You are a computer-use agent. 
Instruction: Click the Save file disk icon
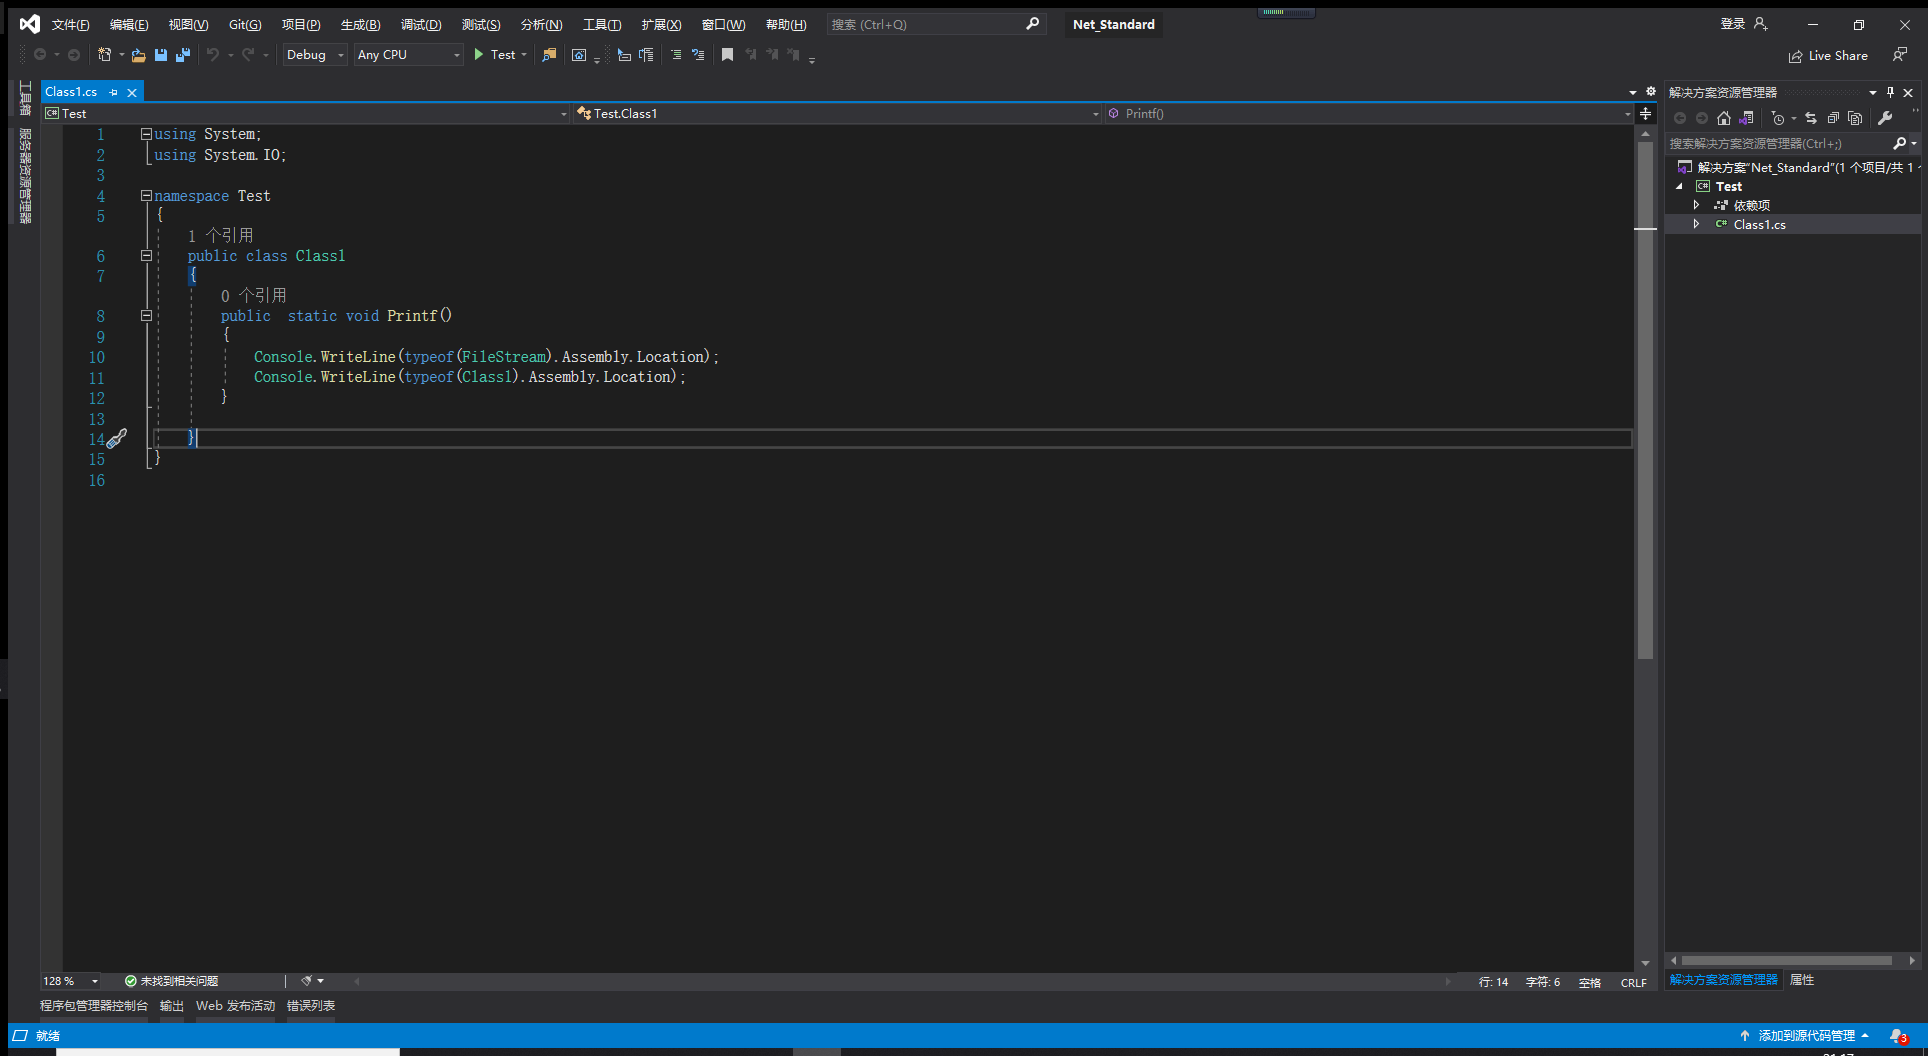pos(160,55)
